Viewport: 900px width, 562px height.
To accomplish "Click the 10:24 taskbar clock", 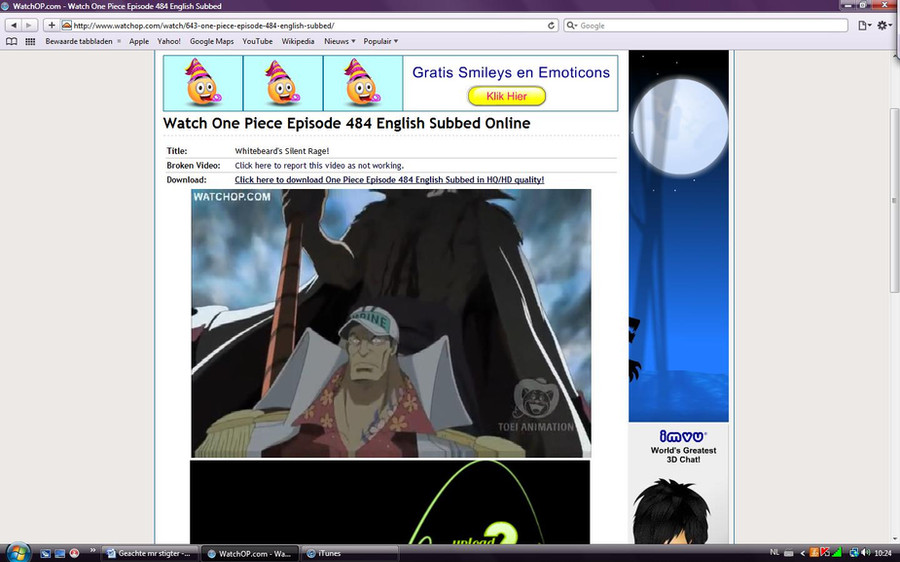I will coord(883,553).
